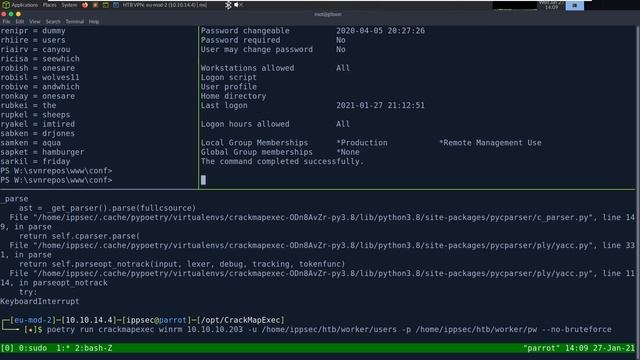This screenshot has width=640, height=360.
Task: Click the highlighted blue panel applet
Action: coord(574,5)
